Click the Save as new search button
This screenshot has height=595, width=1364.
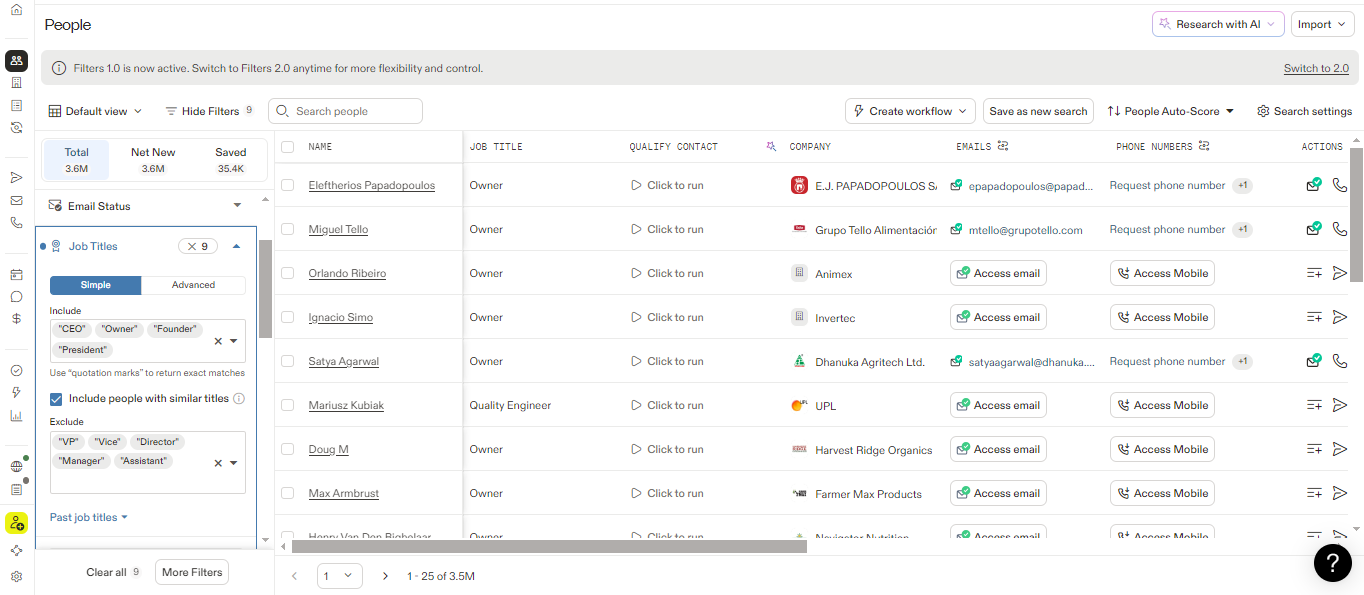point(1037,111)
